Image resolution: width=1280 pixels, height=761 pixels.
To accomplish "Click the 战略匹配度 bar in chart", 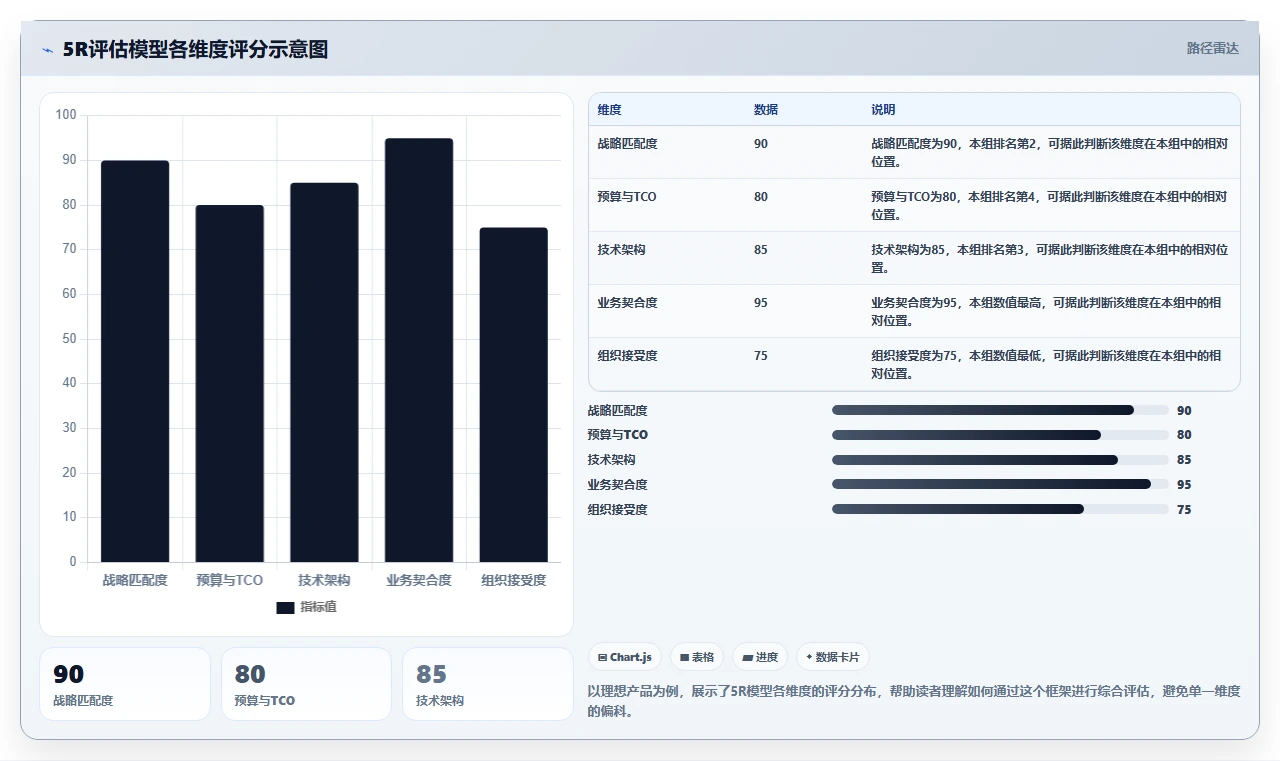I will (x=135, y=361).
